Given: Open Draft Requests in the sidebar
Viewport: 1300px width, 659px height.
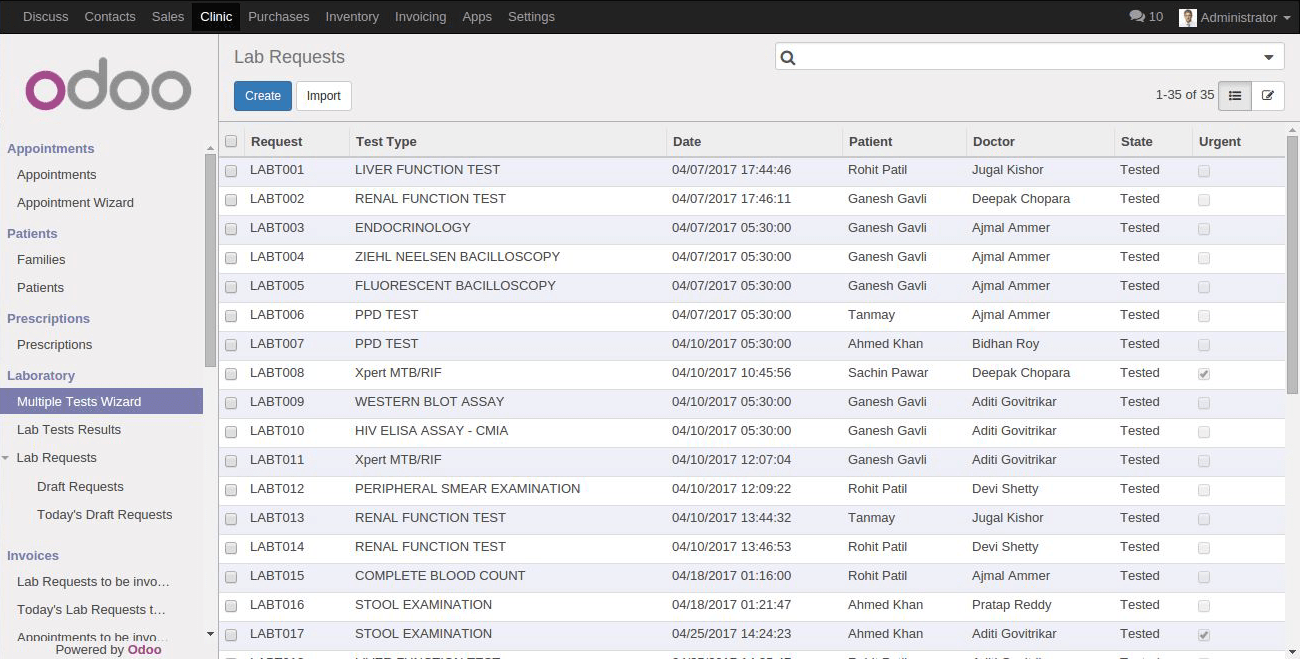Looking at the screenshot, I should point(80,487).
